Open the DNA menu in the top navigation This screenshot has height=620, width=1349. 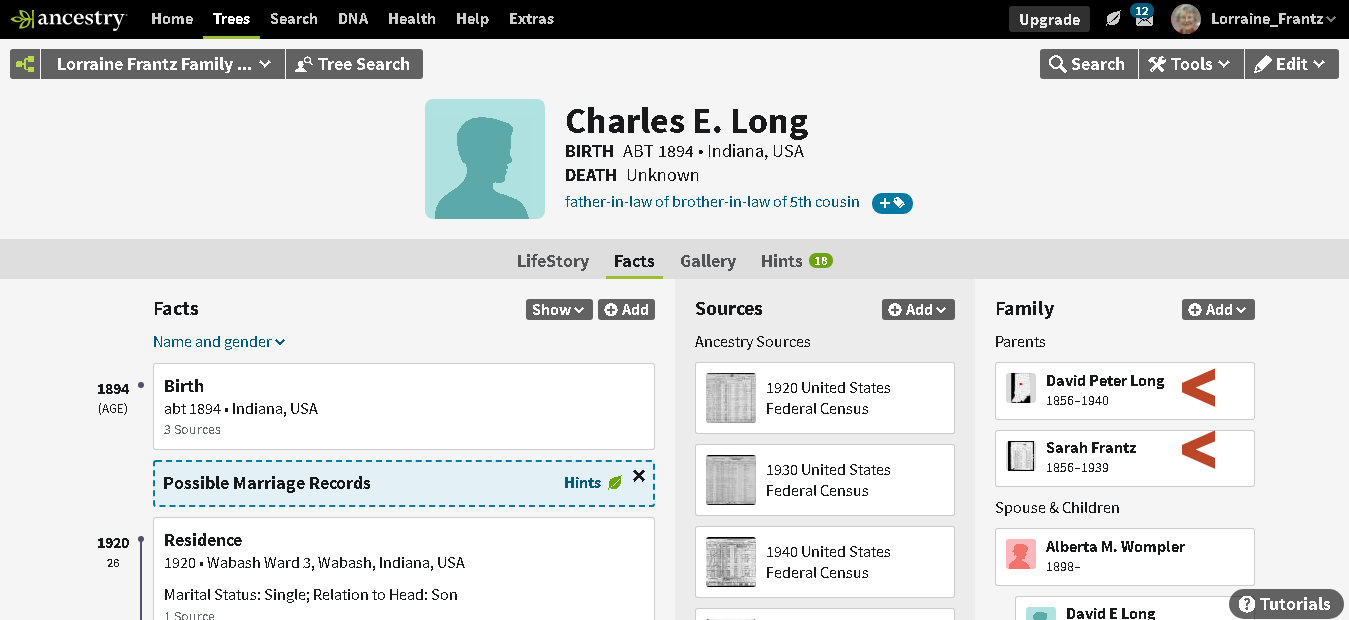352,19
